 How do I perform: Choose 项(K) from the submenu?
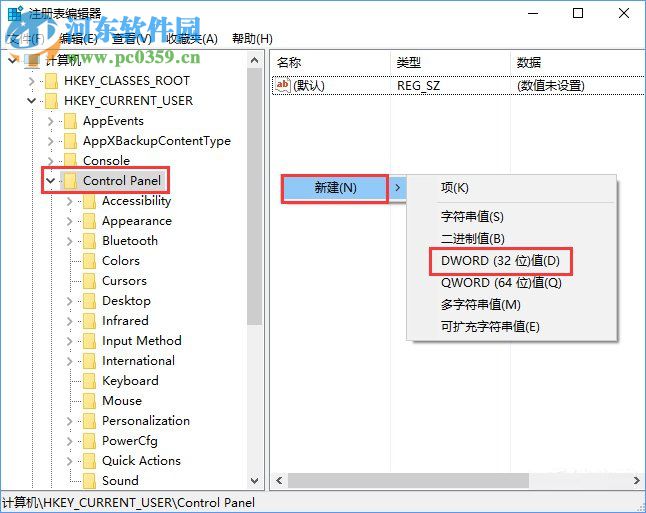coord(455,188)
